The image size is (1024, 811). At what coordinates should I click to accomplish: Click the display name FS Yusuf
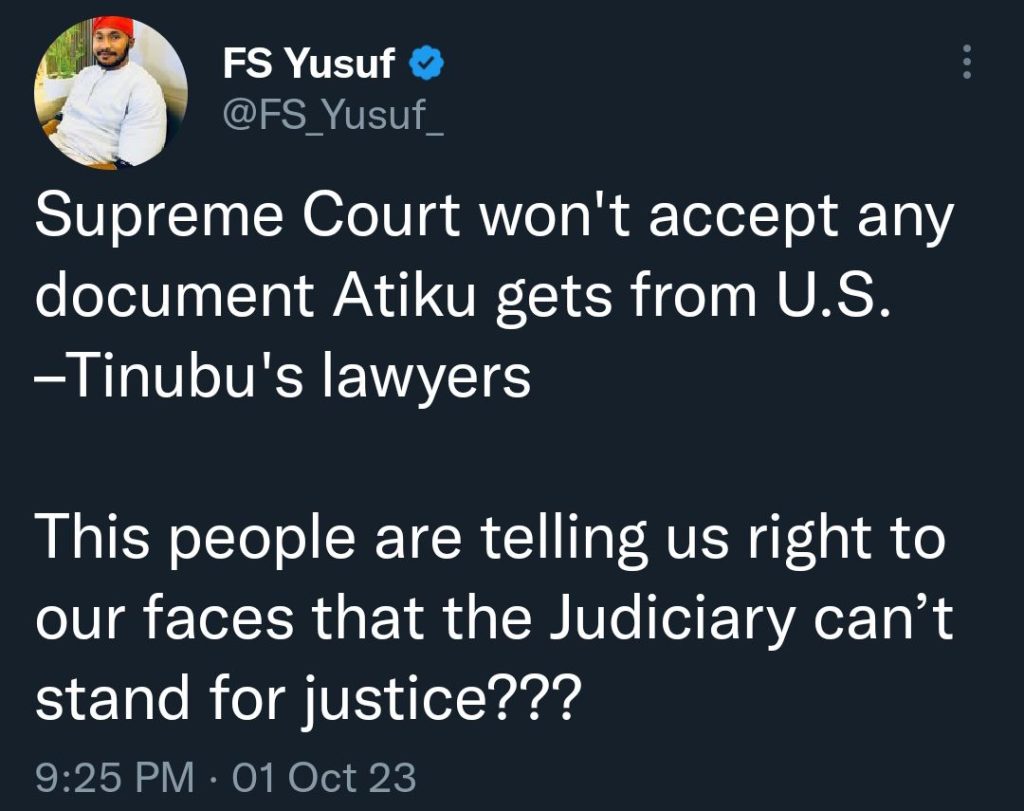click(x=308, y=63)
